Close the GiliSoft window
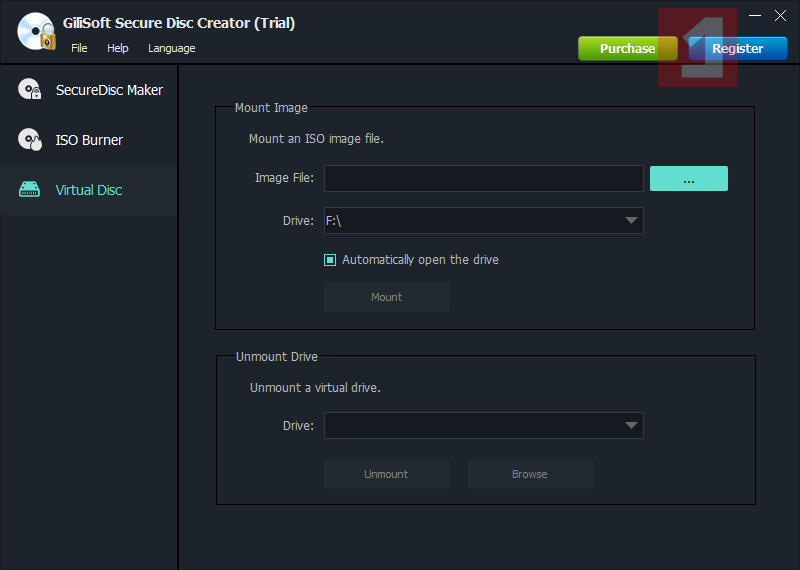Screen dimensions: 800x570 click(780, 15)
